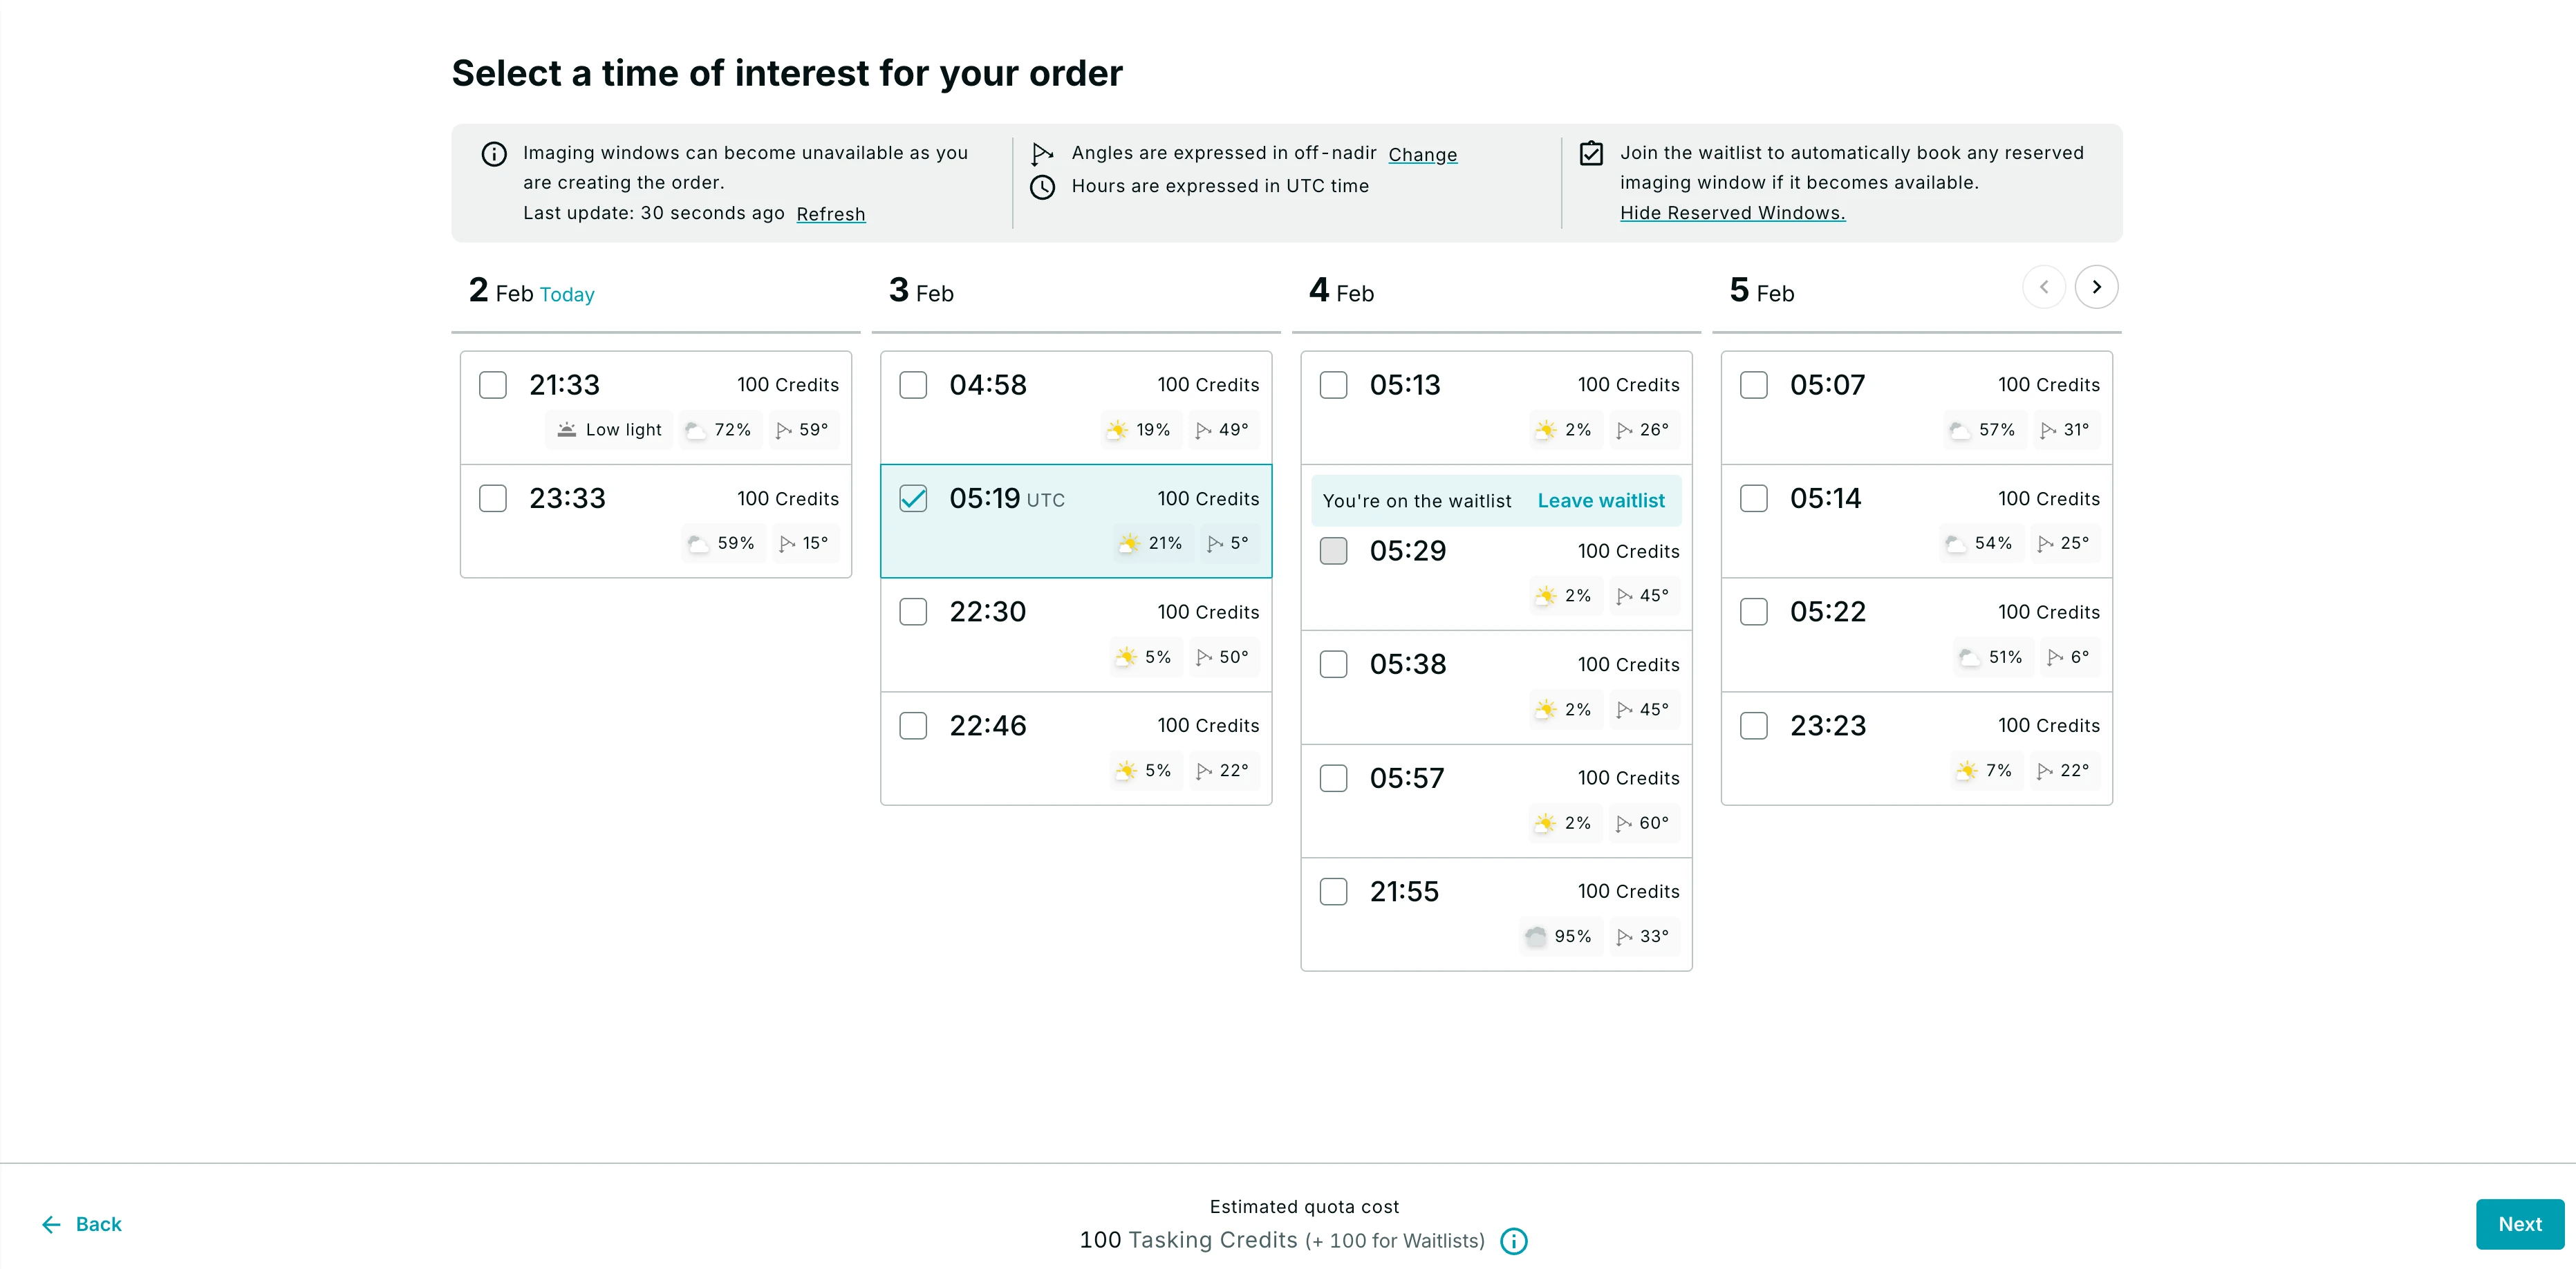Click the previous dates chevron
The image size is (2576, 1269).
coord(2044,287)
